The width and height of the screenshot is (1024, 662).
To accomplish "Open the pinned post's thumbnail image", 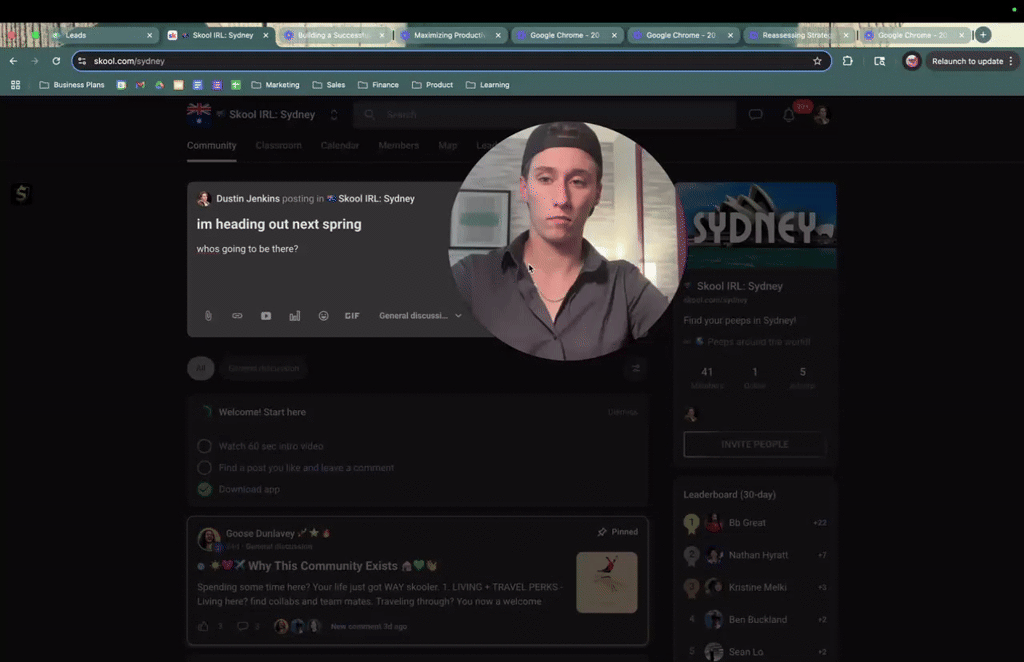I will pos(607,582).
